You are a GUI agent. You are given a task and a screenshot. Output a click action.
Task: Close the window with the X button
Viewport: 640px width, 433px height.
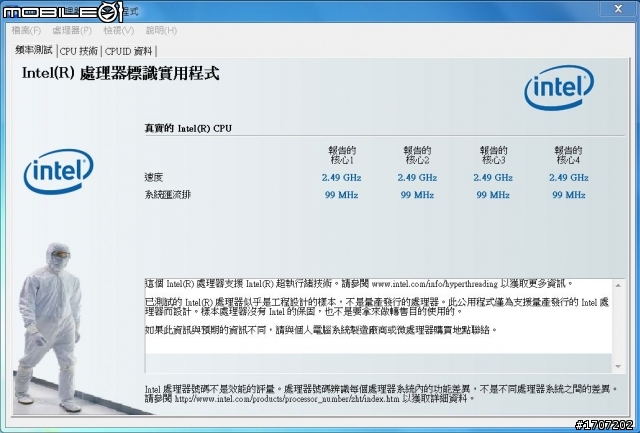[618, 9]
